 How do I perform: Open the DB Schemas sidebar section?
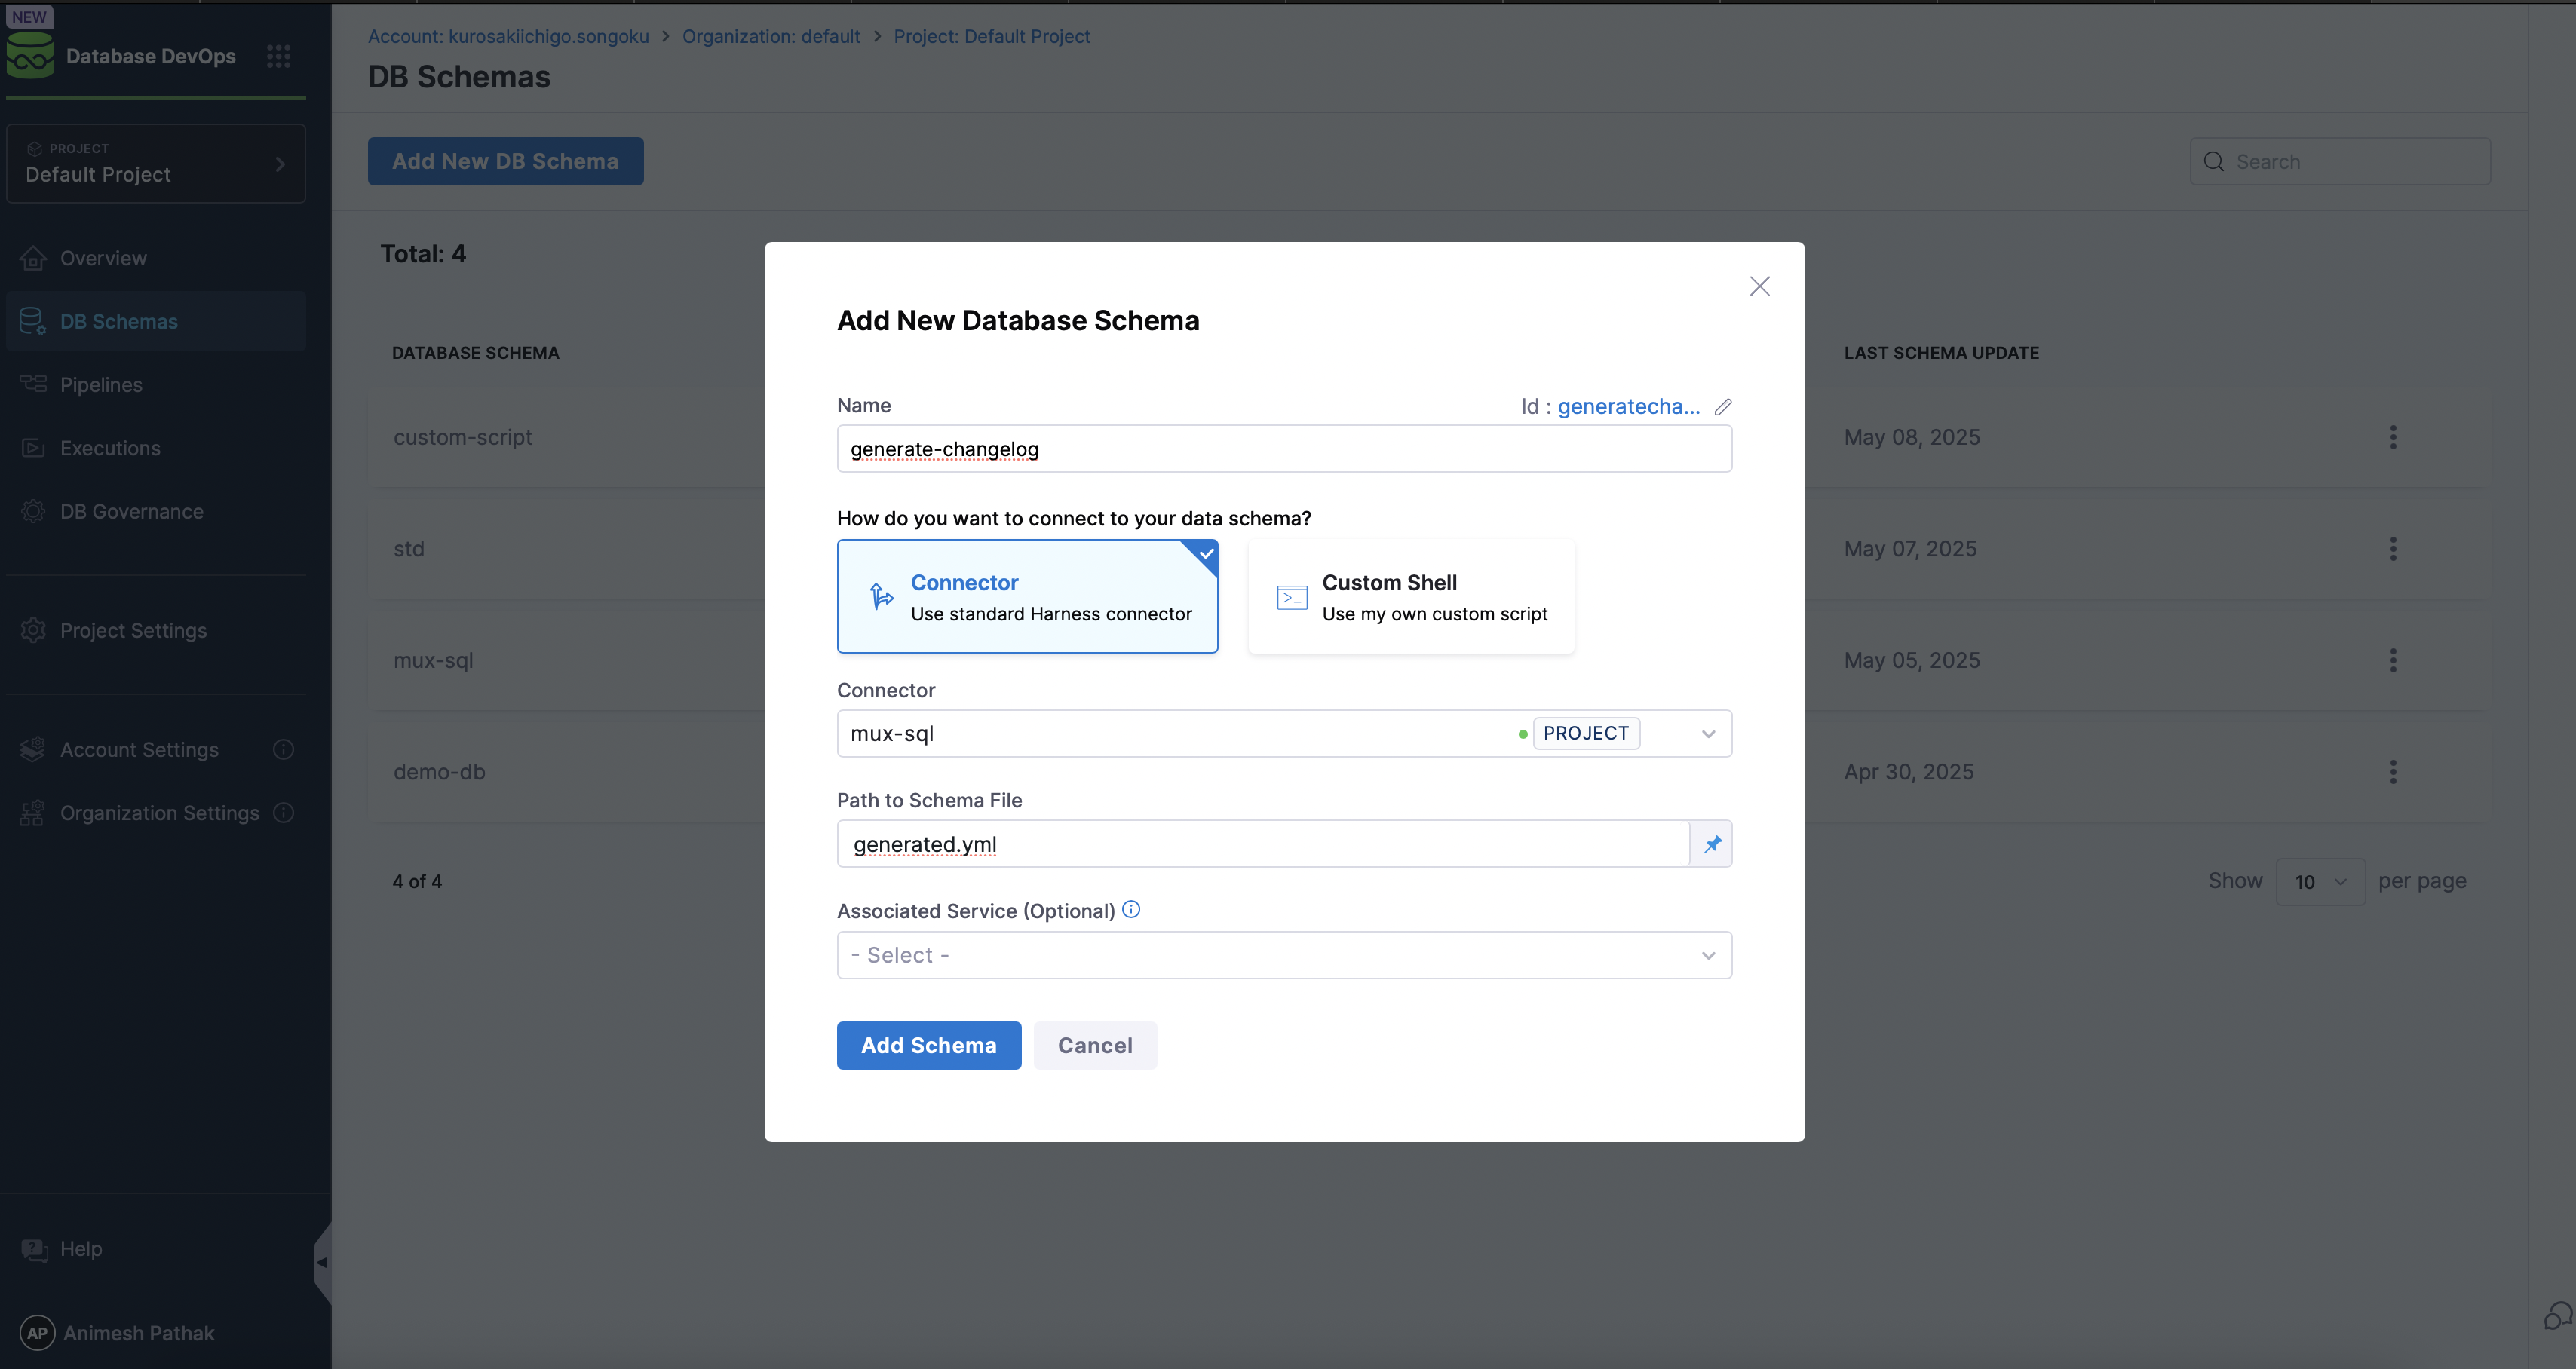121,321
